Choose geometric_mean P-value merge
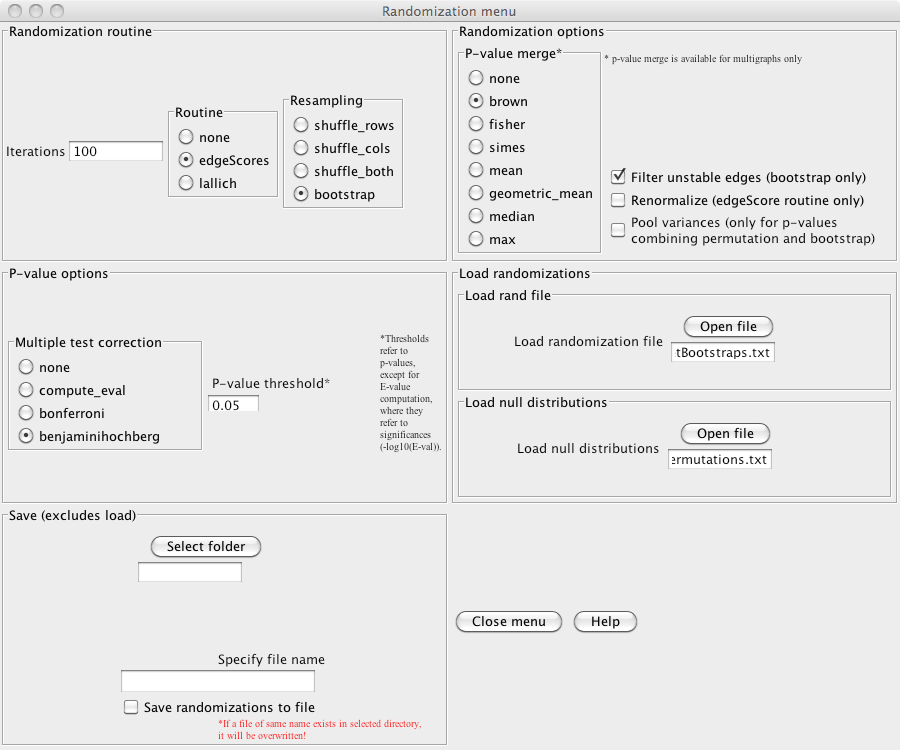900x750 pixels. coord(476,194)
